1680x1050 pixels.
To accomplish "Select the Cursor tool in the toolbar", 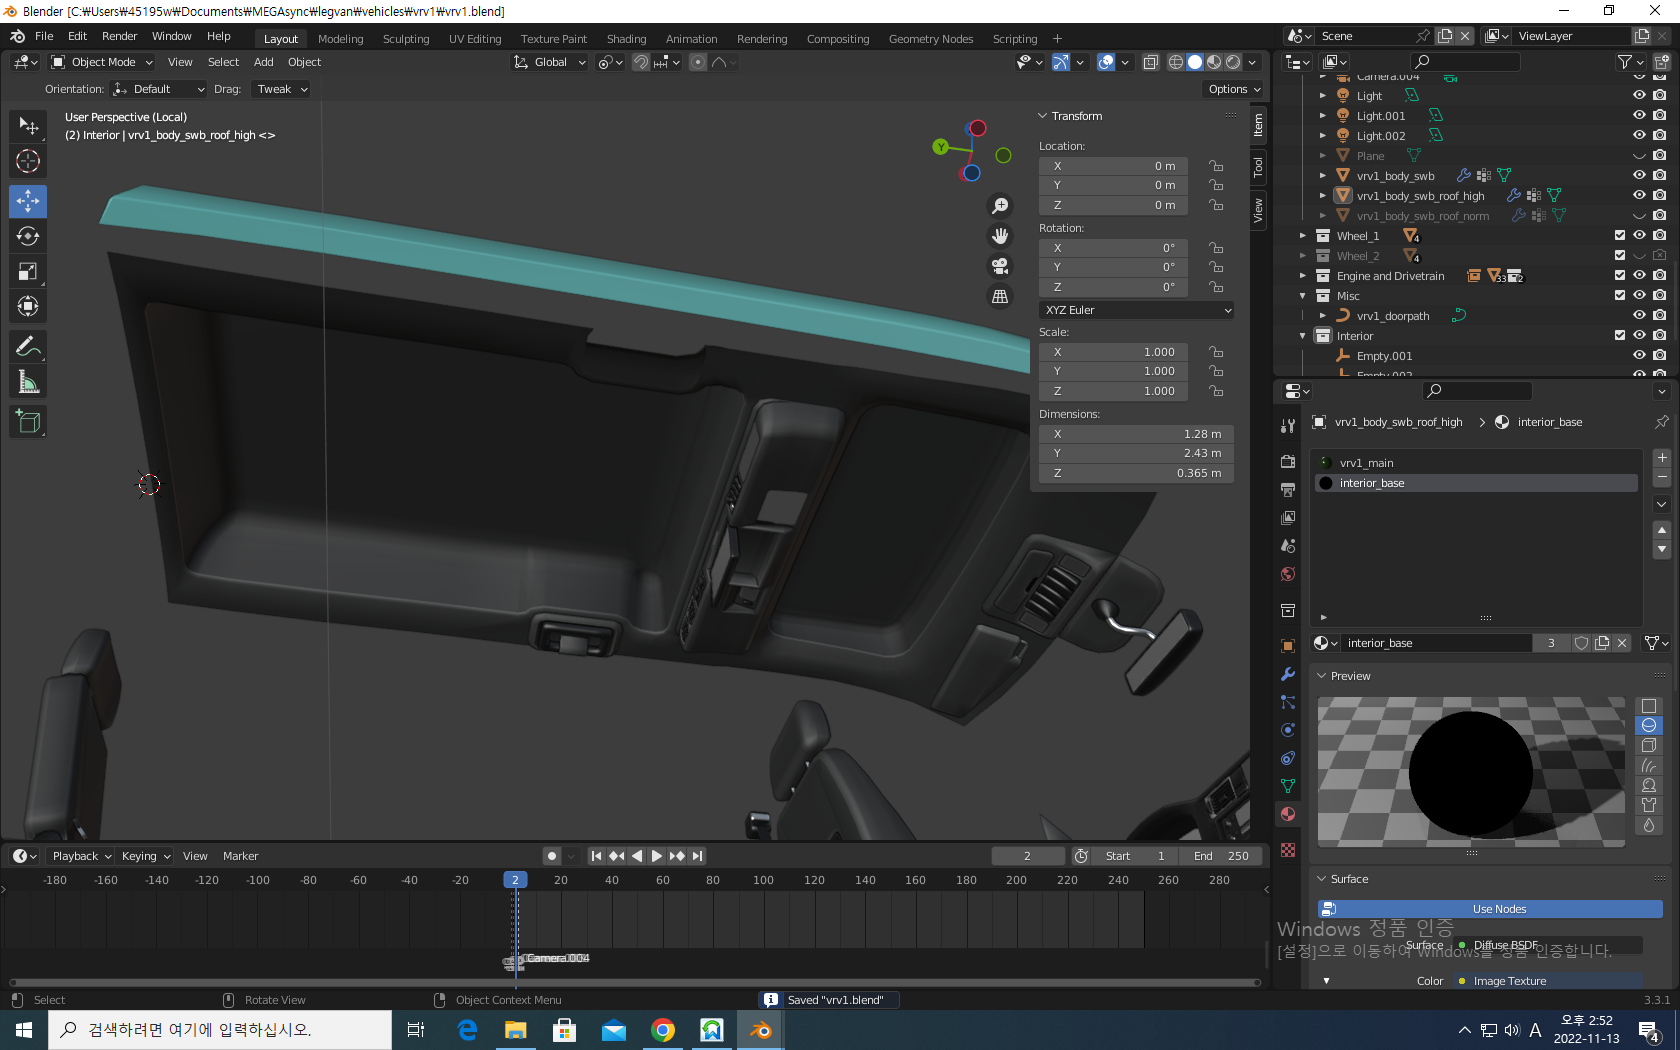I will point(28,161).
